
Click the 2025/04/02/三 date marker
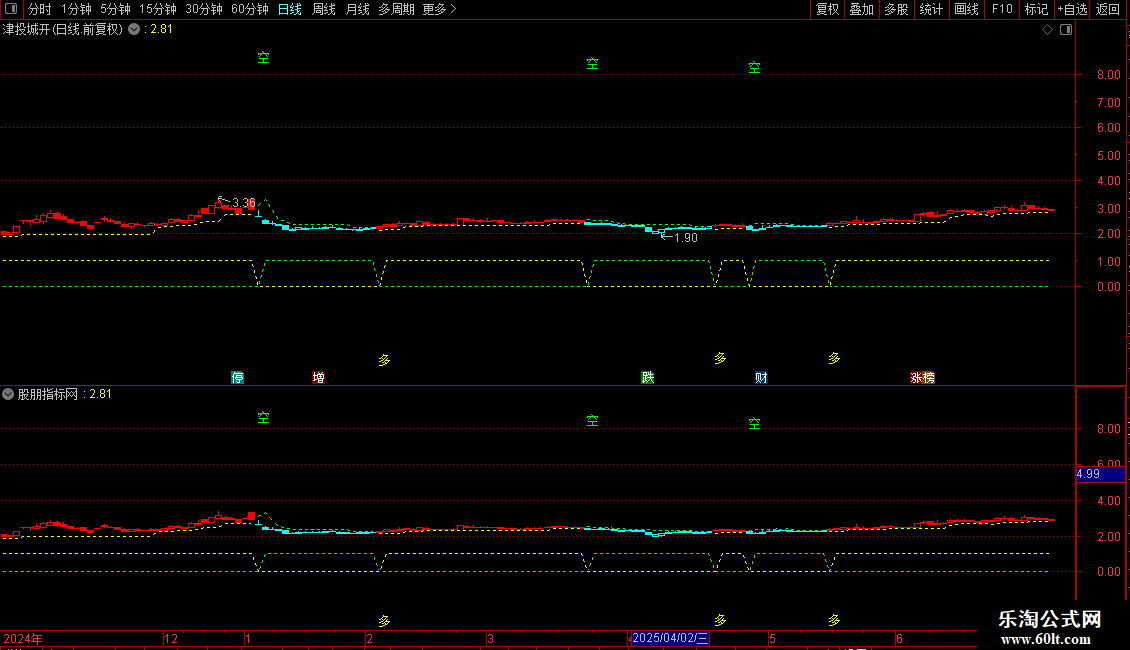[x=669, y=638]
